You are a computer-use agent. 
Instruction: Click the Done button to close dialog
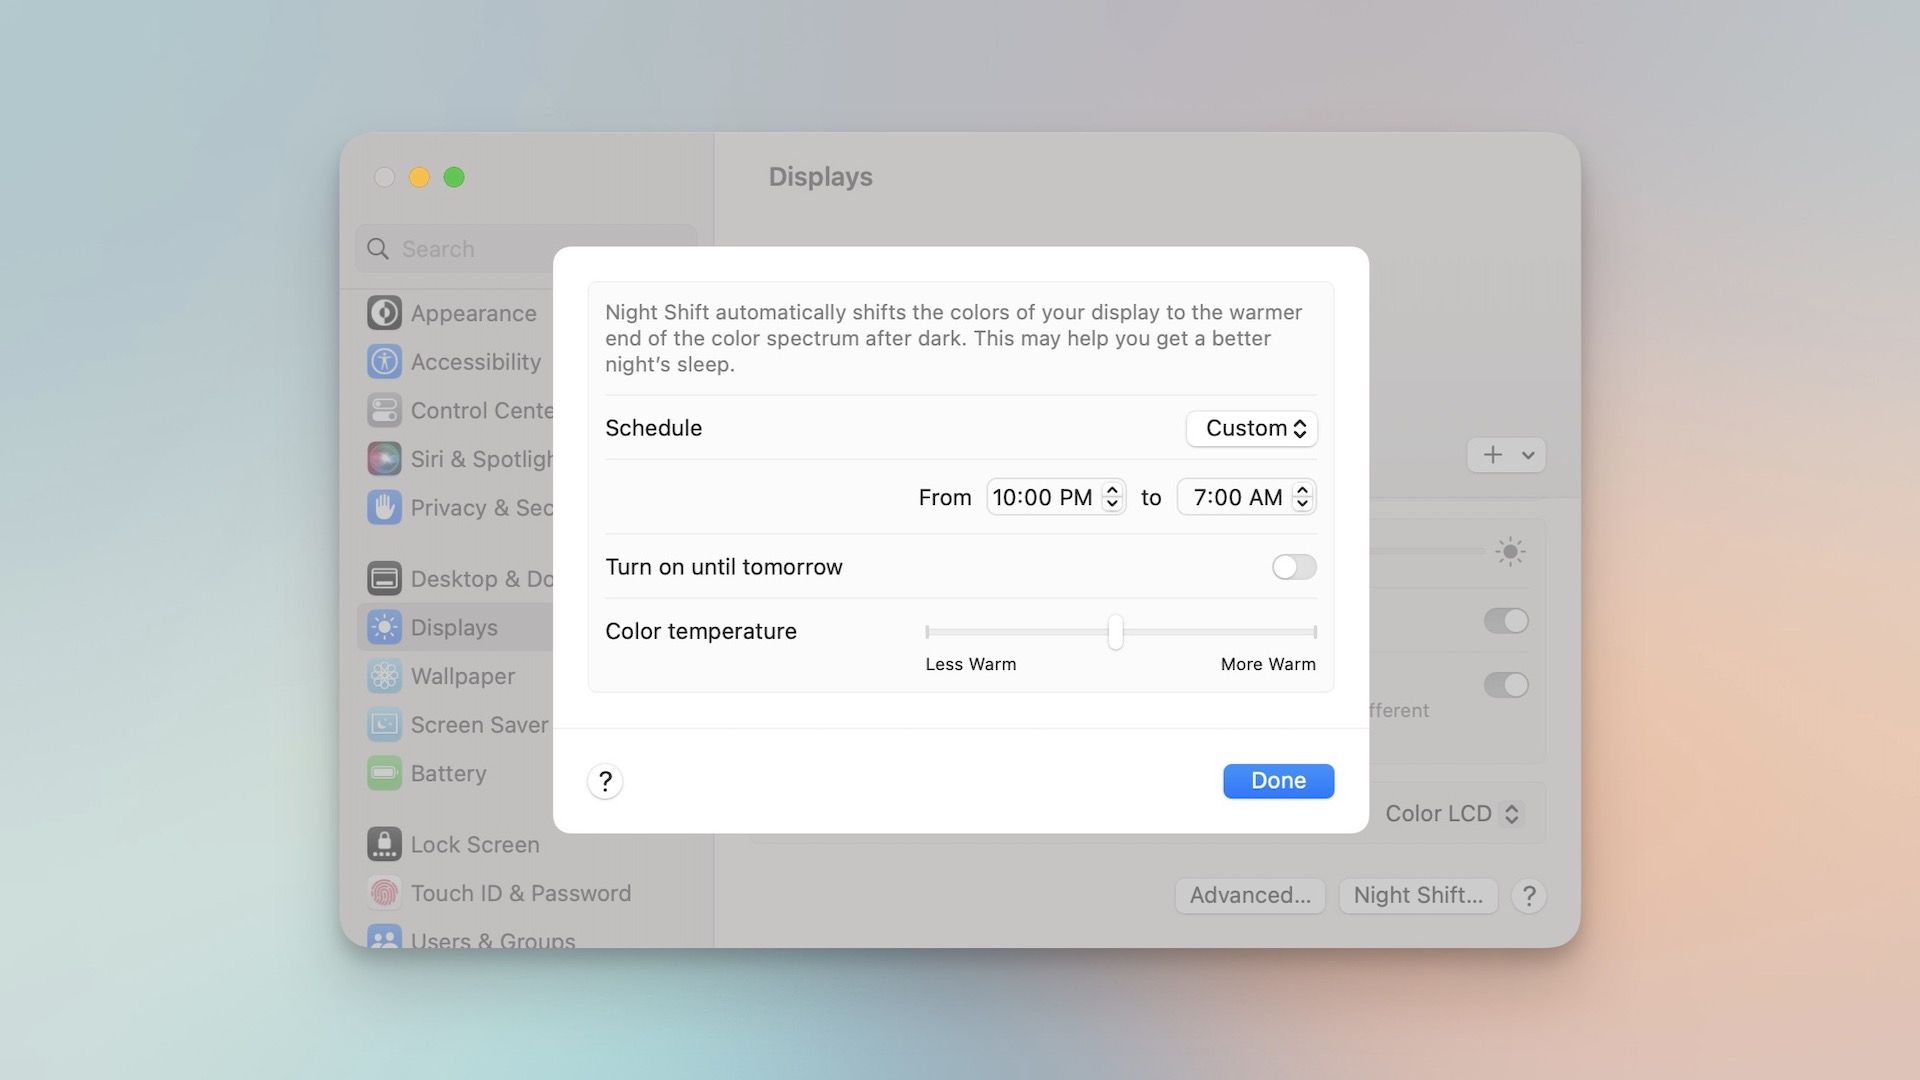tap(1278, 781)
